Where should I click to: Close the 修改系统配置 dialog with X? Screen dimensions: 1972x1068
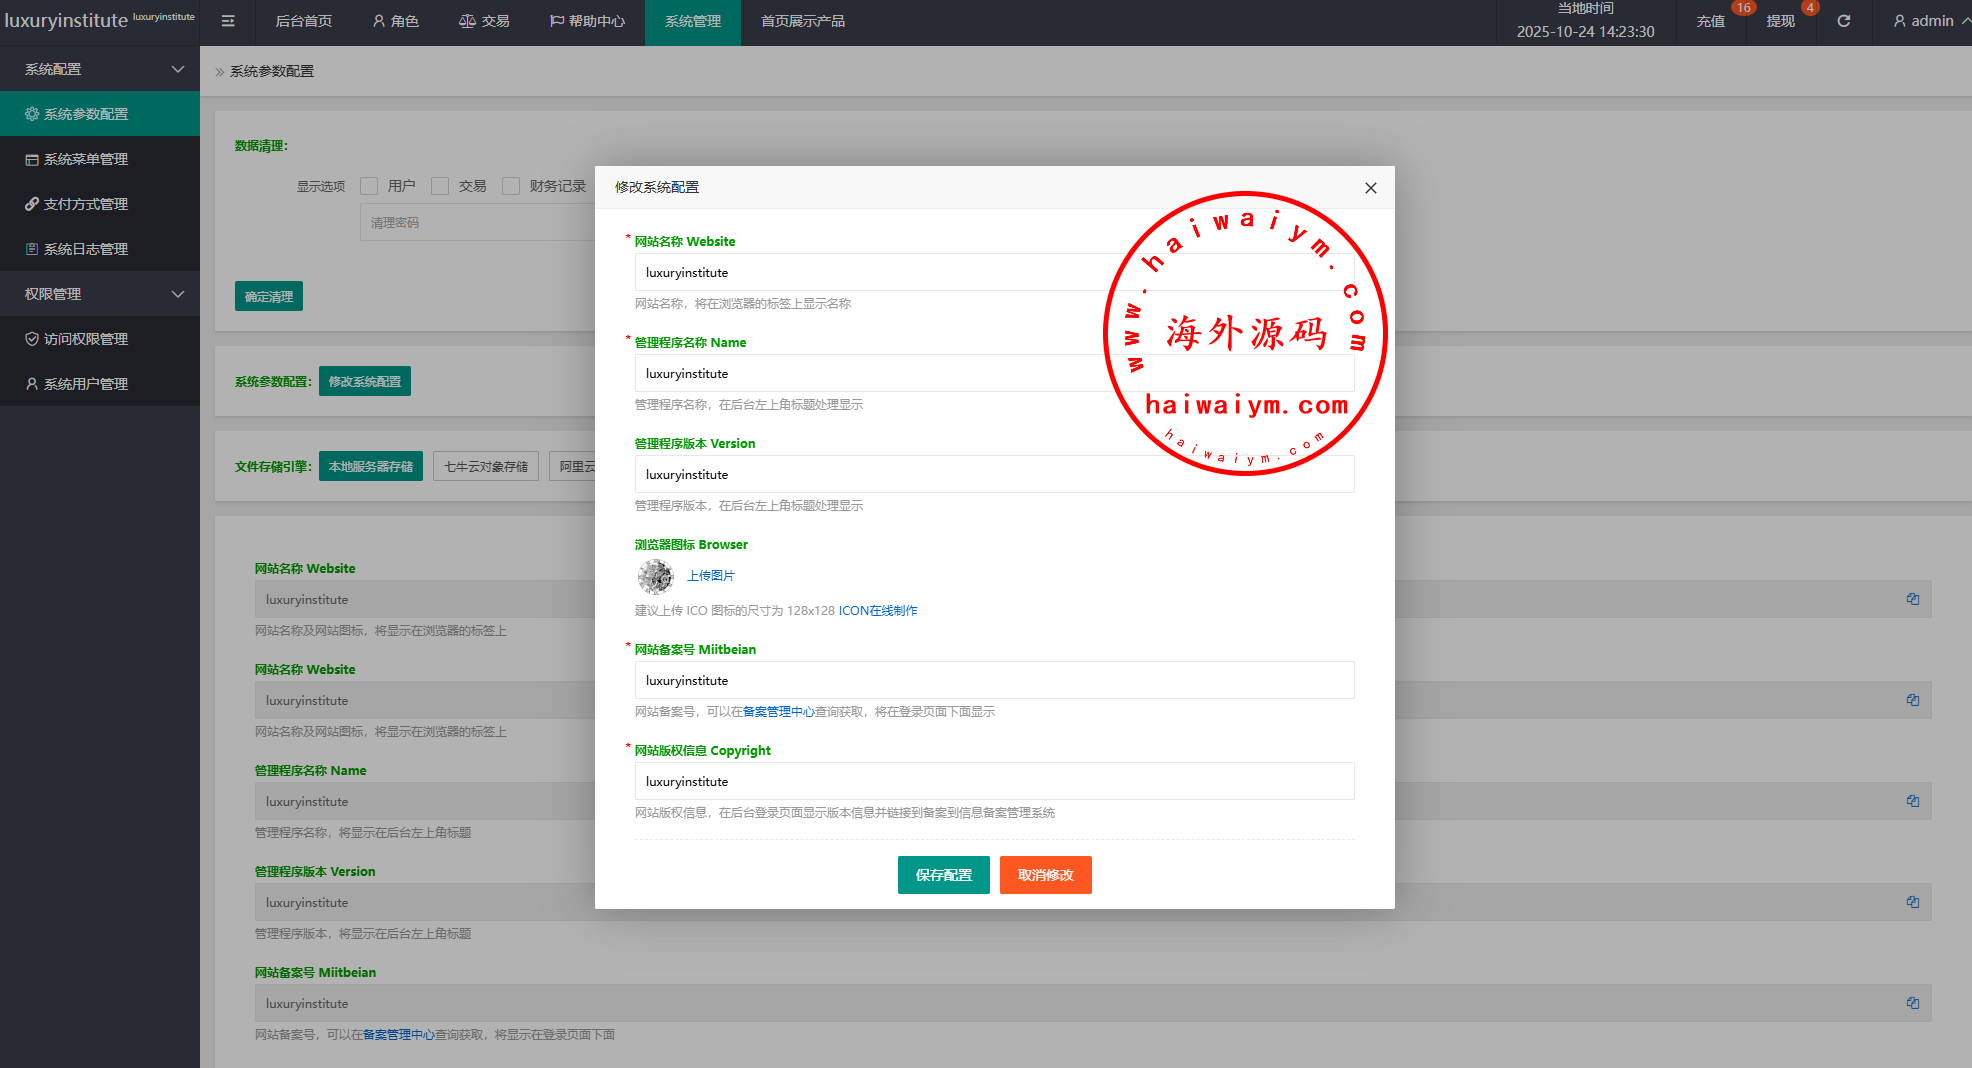1370,188
